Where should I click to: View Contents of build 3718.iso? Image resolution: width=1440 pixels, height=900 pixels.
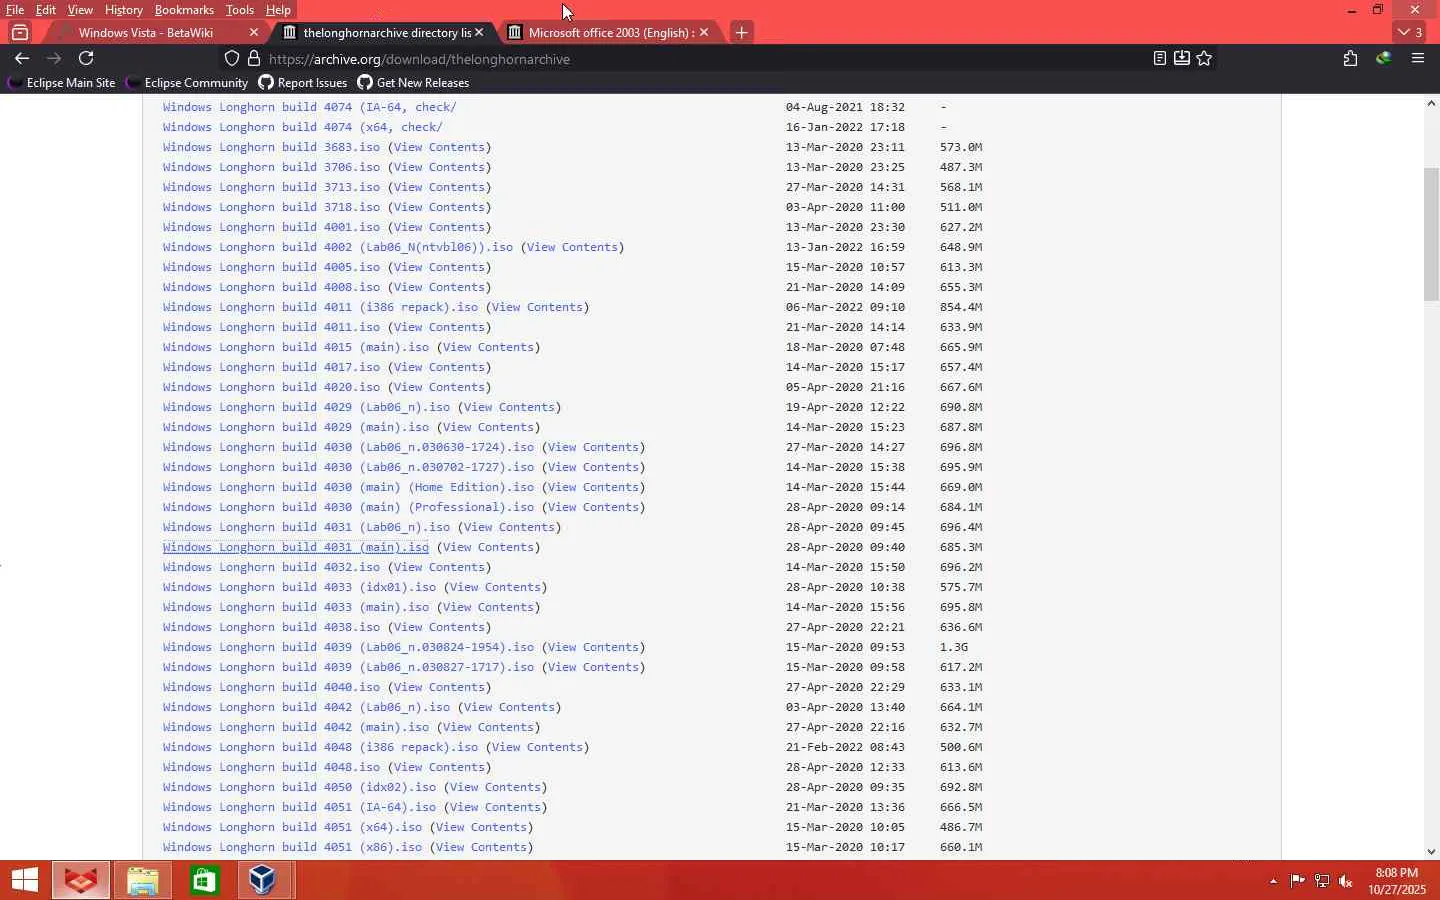click(x=439, y=207)
